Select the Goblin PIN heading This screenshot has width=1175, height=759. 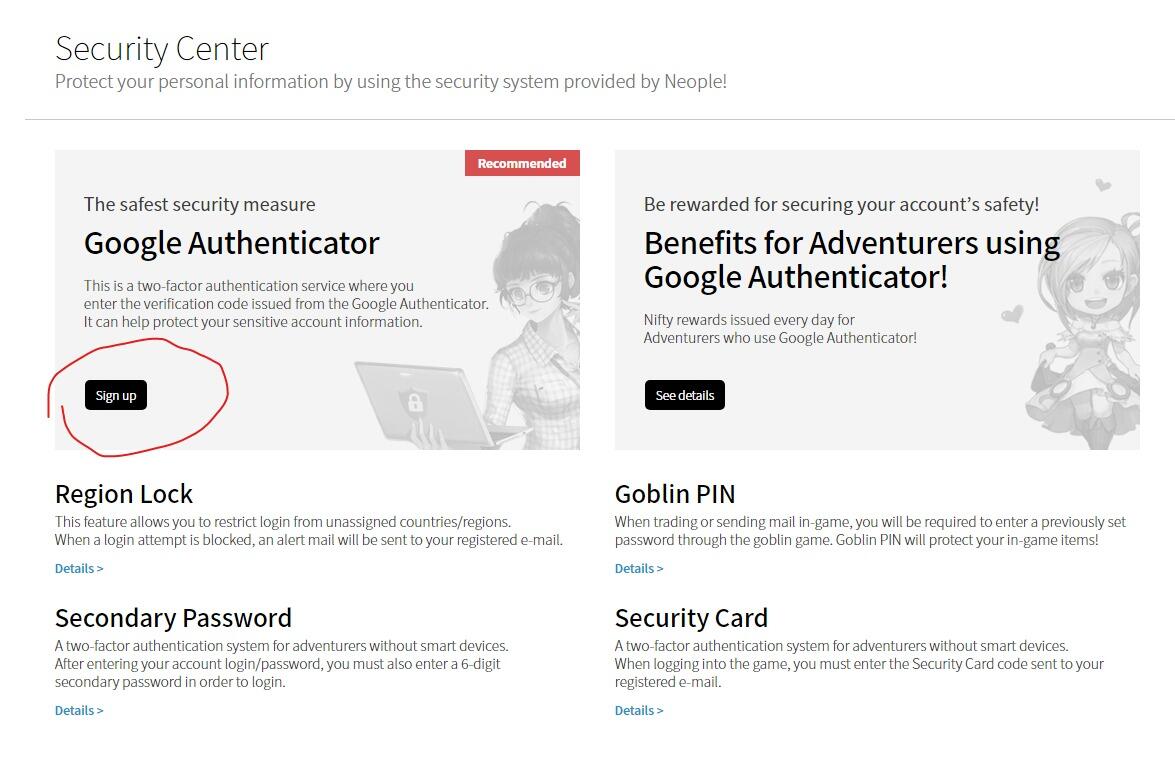[675, 494]
